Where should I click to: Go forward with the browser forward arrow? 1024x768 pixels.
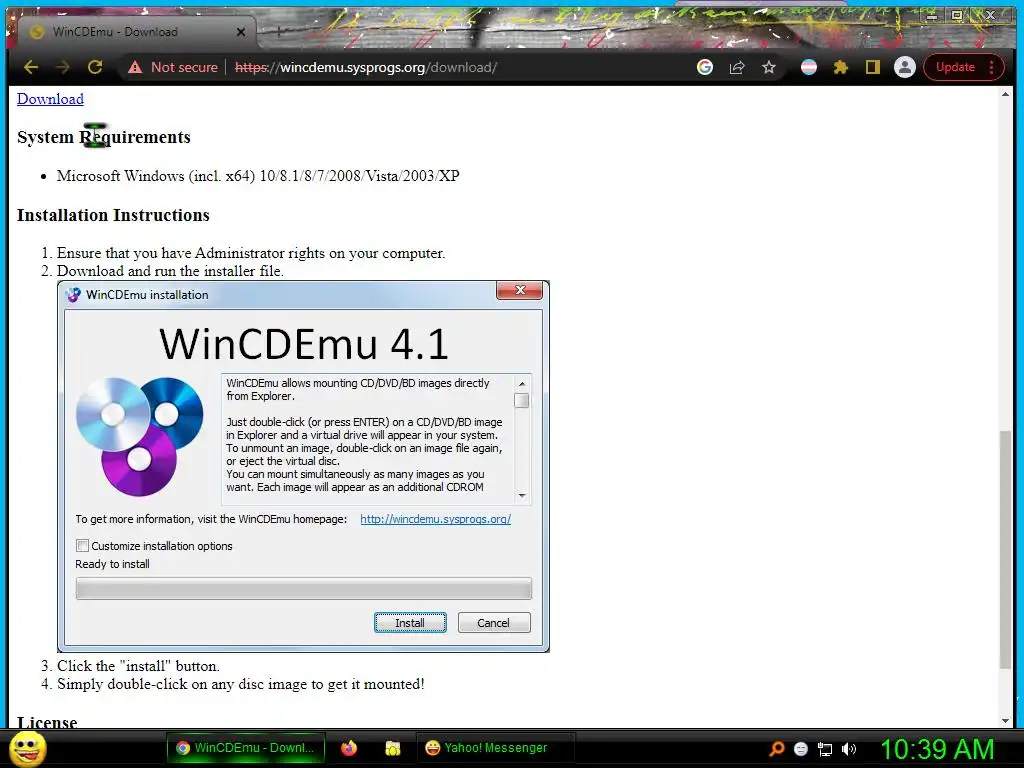tap(63, 67)
